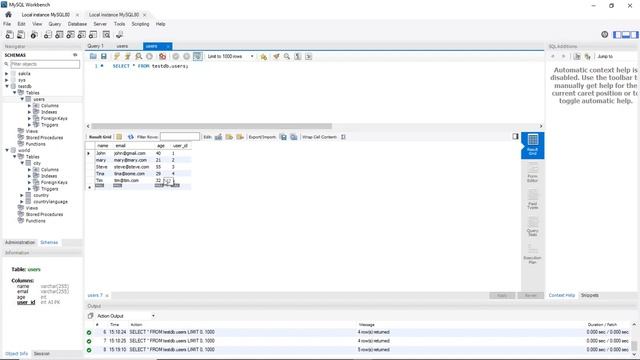Image resolution: width=640 pixels, height=360 pixels.
Task: Expand the sakila schema
Action: 7,73
